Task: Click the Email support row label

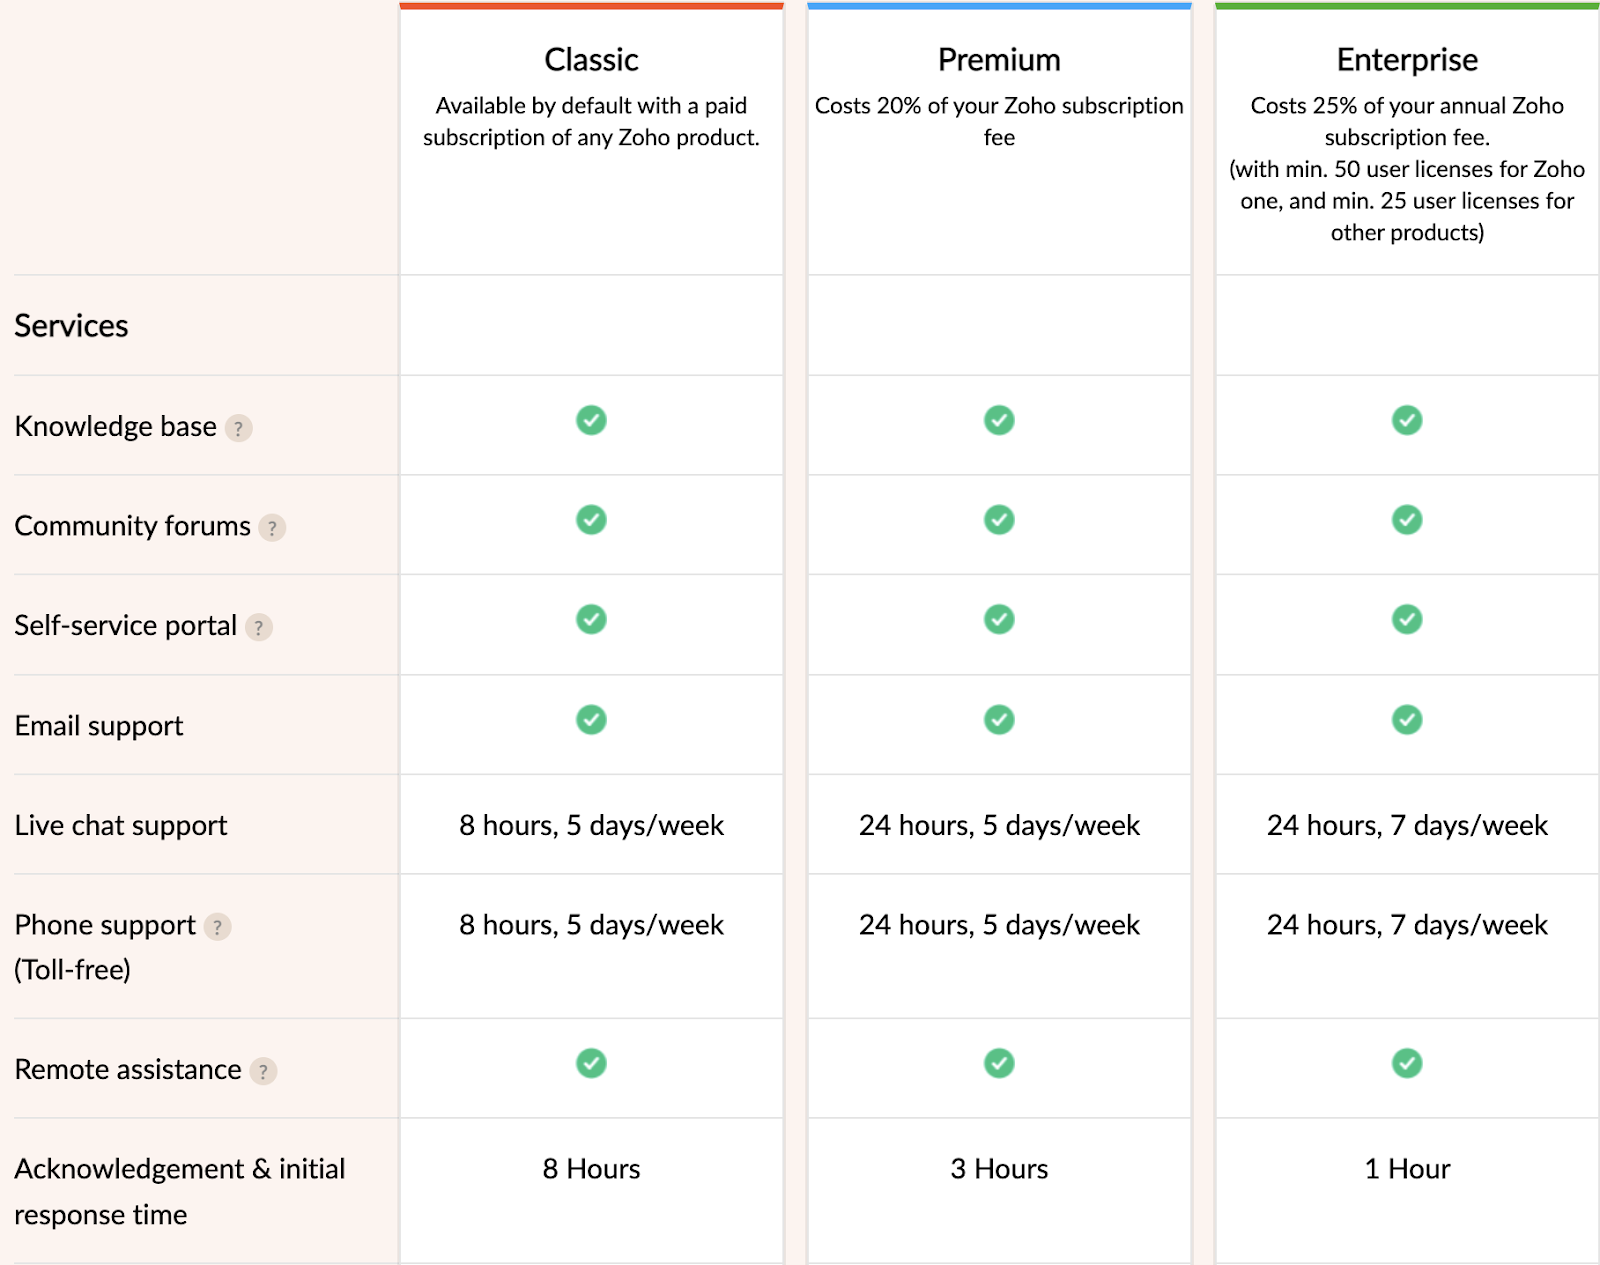Action: (x=99, y=726)
